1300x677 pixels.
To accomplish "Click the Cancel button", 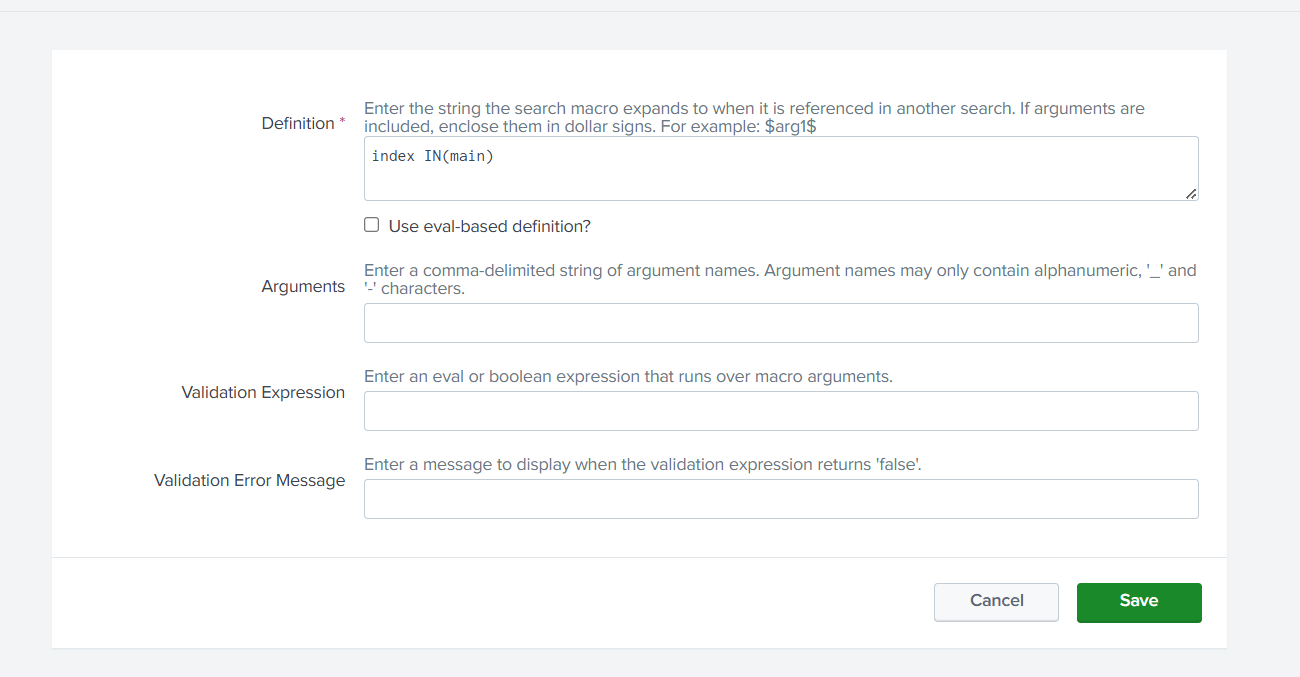I will click(996, 601).
